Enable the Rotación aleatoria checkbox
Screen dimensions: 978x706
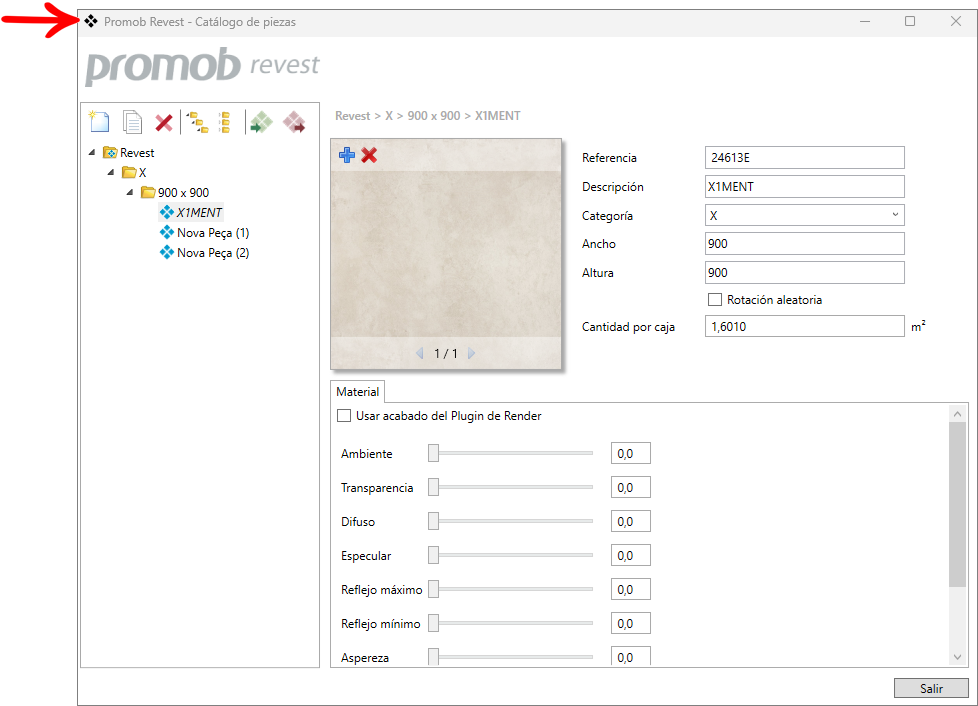[x=715, y=299]
